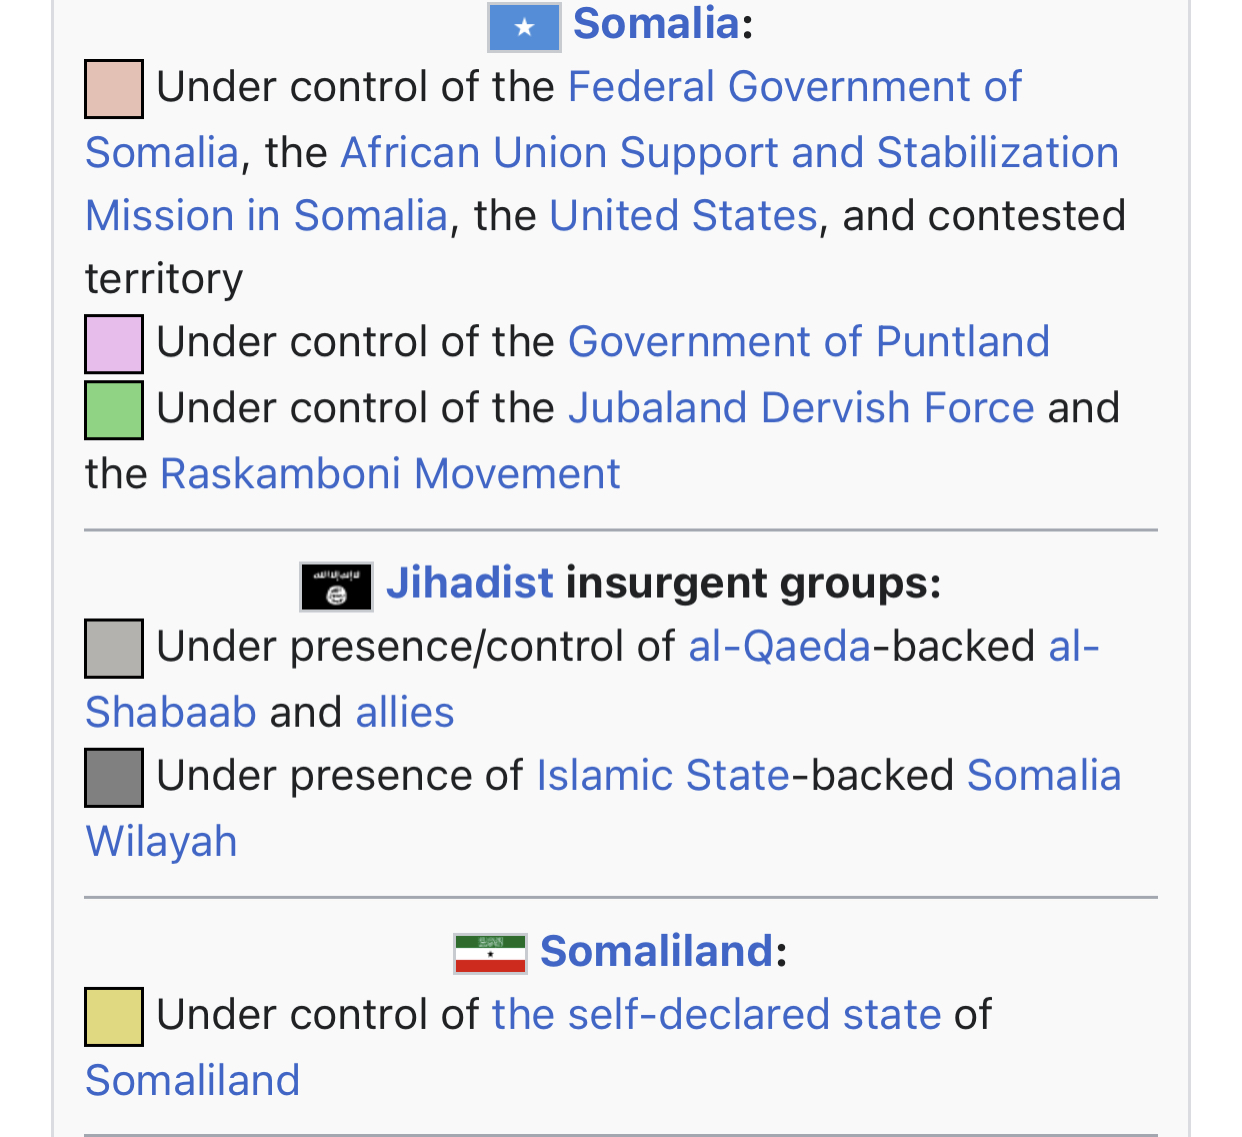Viewport: 1242px width, 1137px height.
Task: Follow the al-Qaeda link
Action: [x=779, y=647]
